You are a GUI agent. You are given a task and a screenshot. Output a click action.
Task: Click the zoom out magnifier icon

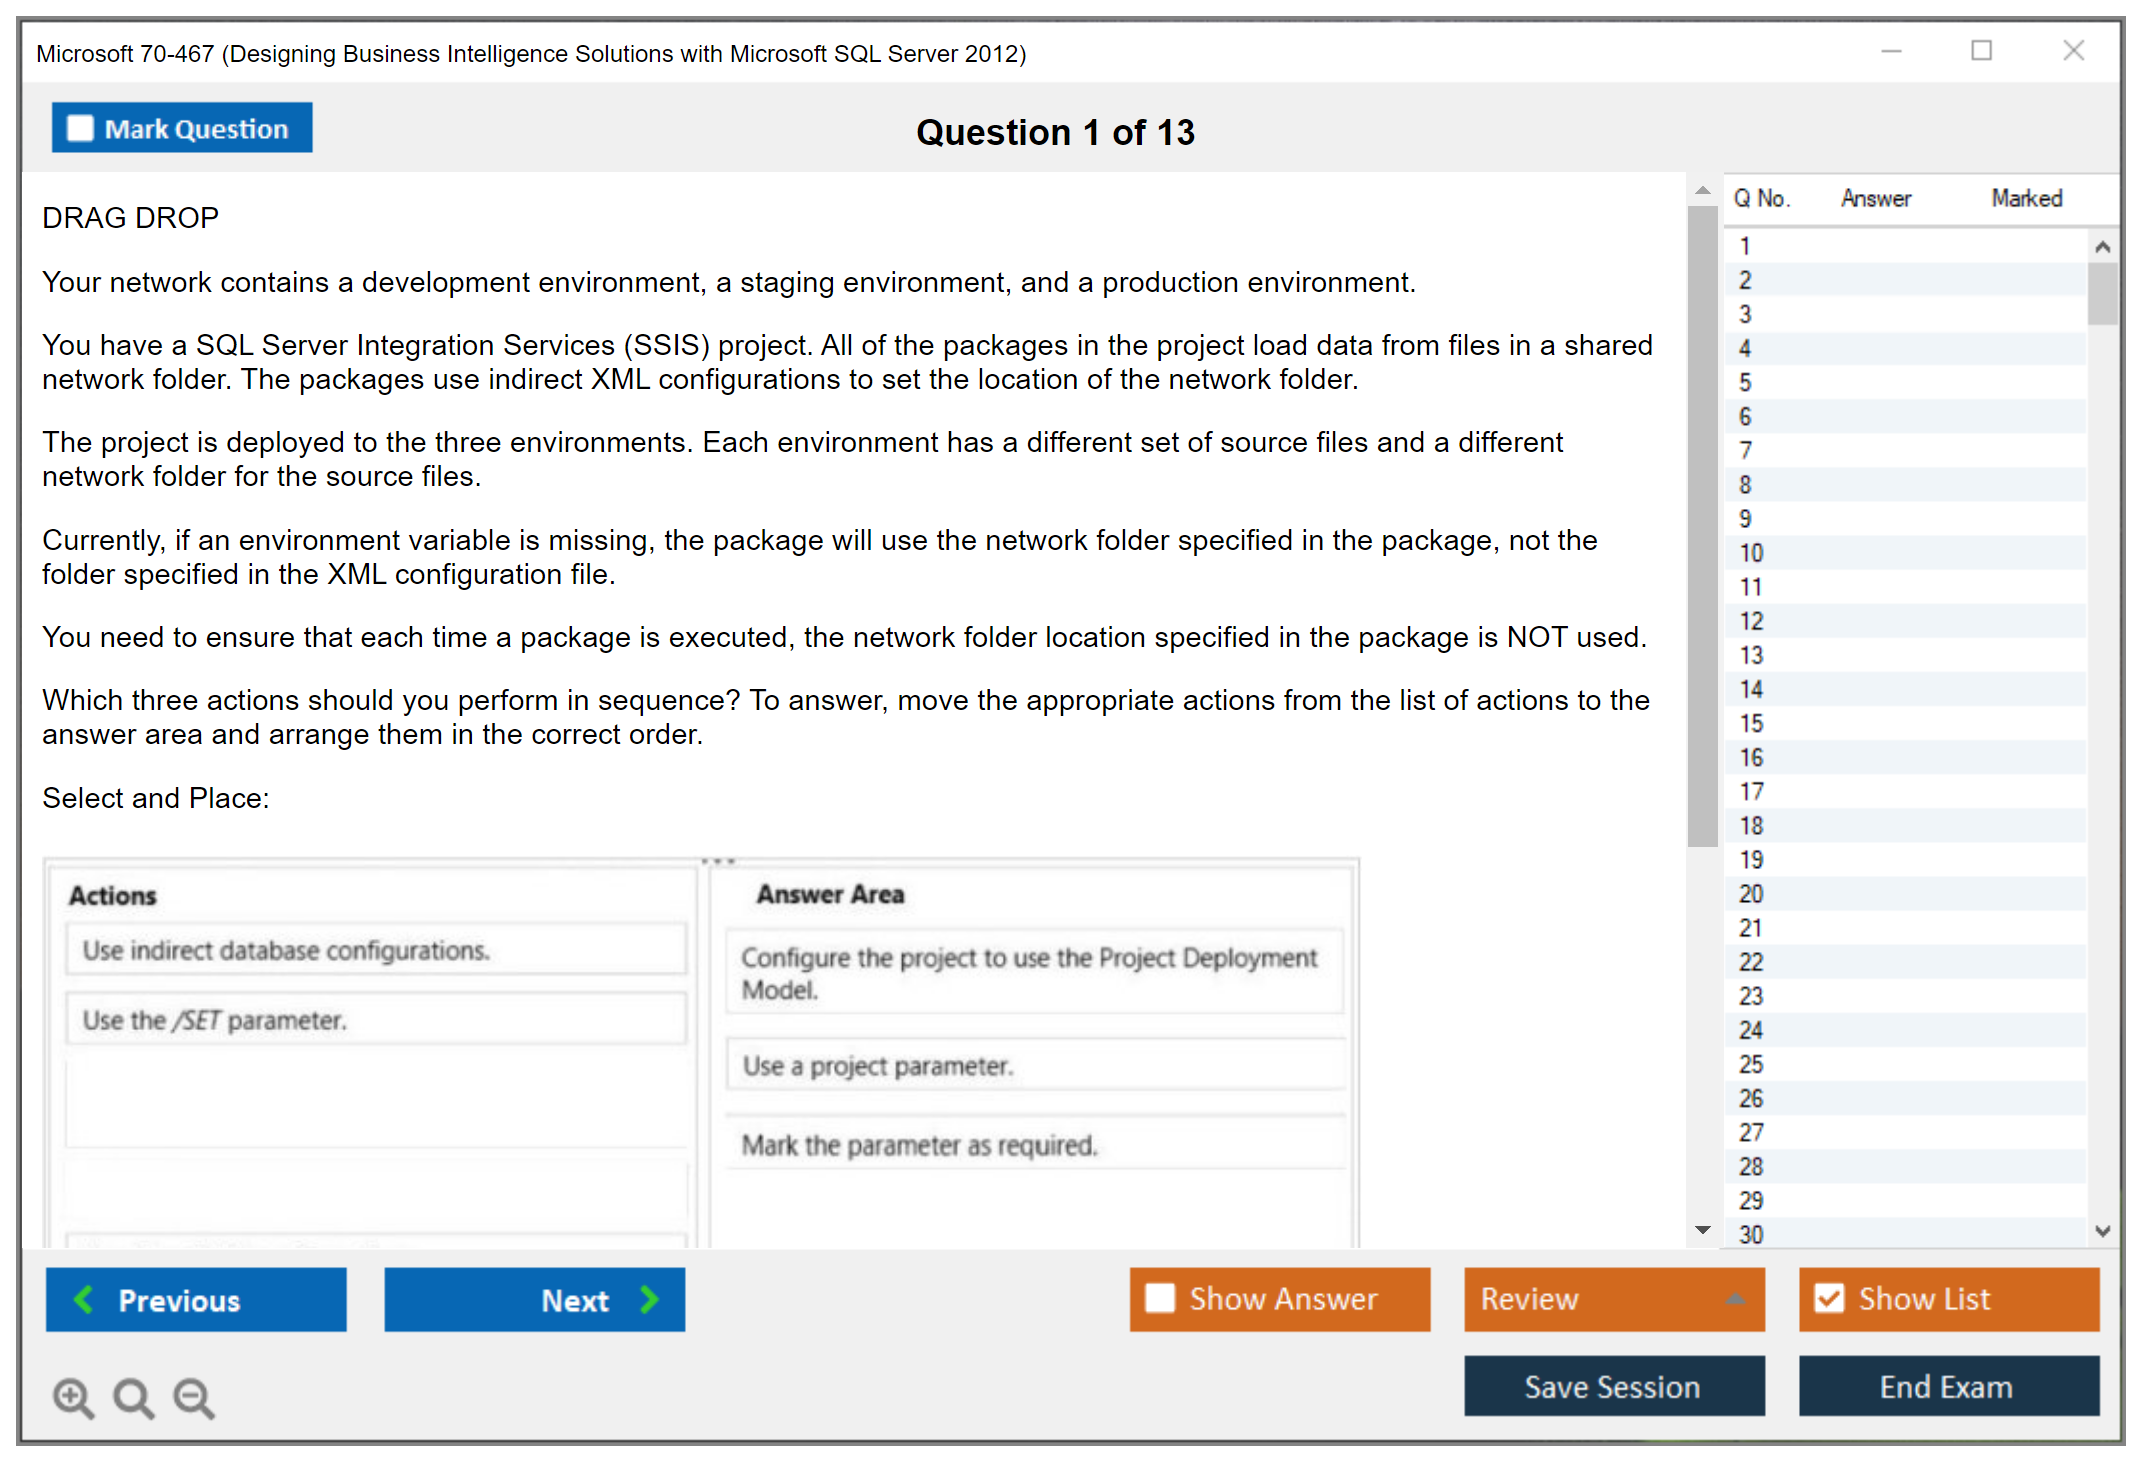[193, 1396]
